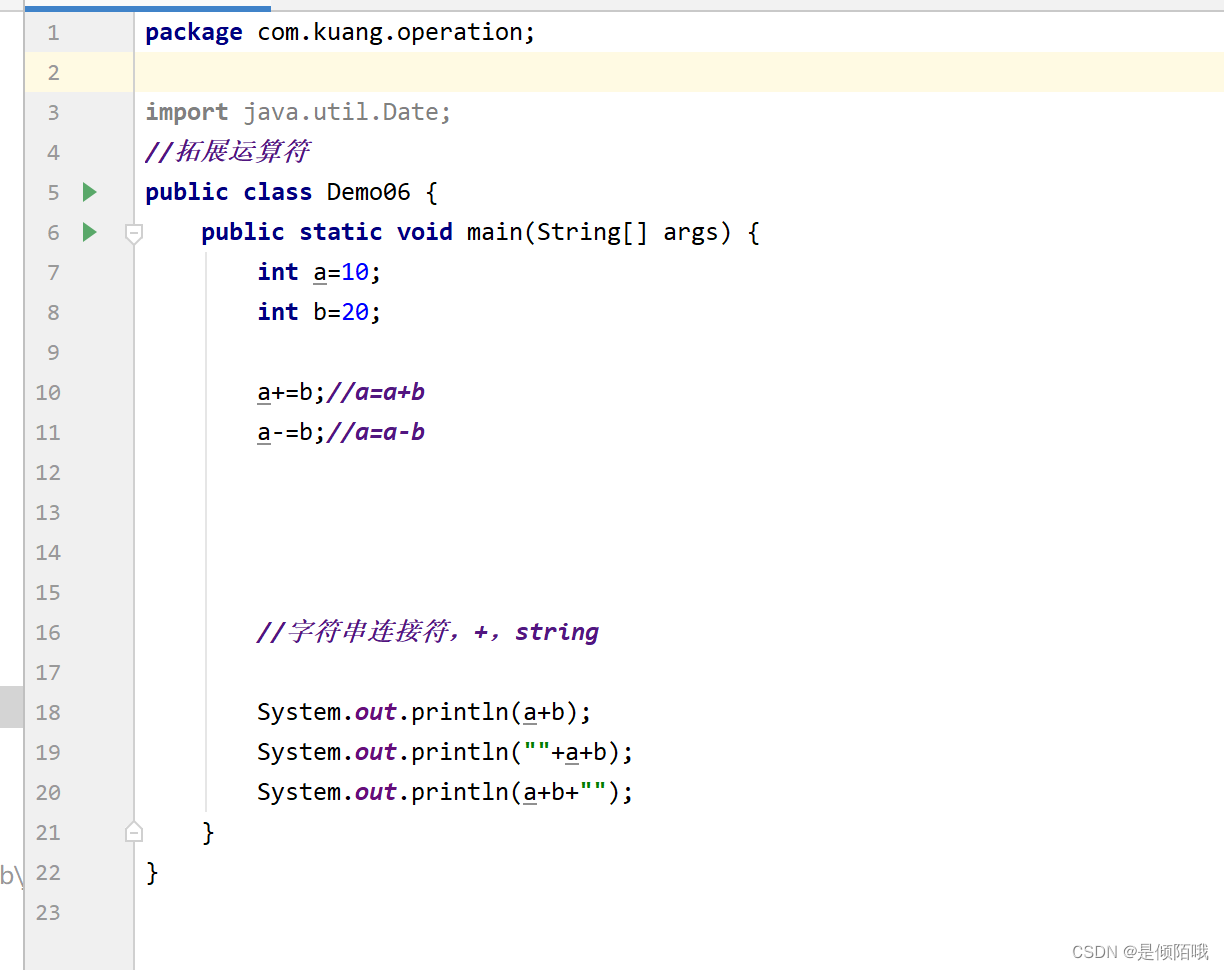The width and height of the screenshot is (1224, 970).
Task: Click the //a=a-b comment on line 11
Action: 376,432
